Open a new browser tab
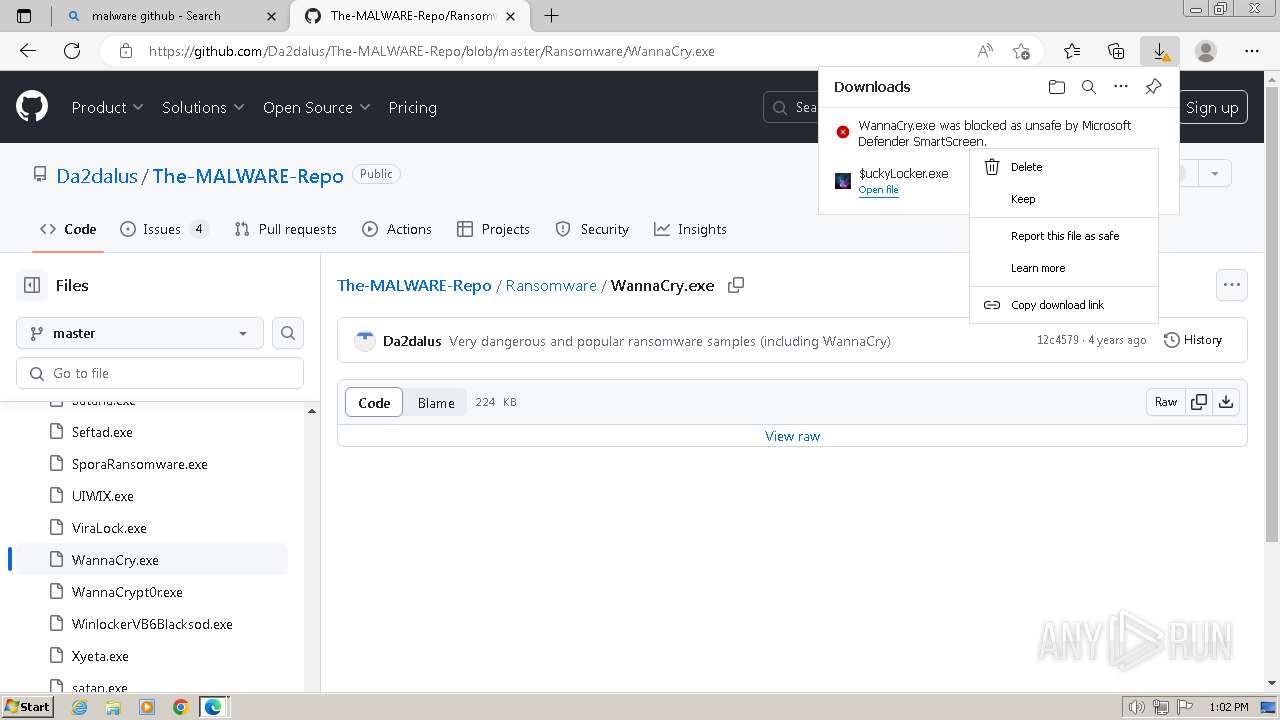 click(x=551, y=15)
